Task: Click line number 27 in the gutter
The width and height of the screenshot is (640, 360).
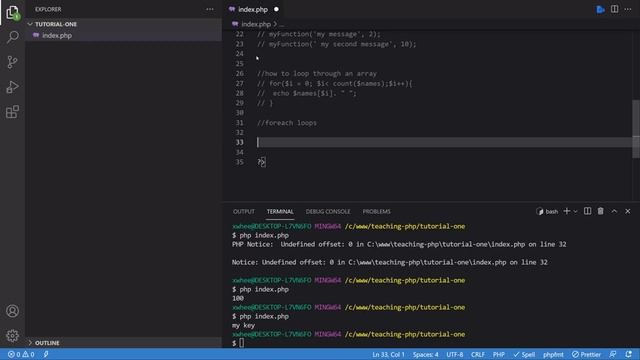Action: (x=239, y=83)
